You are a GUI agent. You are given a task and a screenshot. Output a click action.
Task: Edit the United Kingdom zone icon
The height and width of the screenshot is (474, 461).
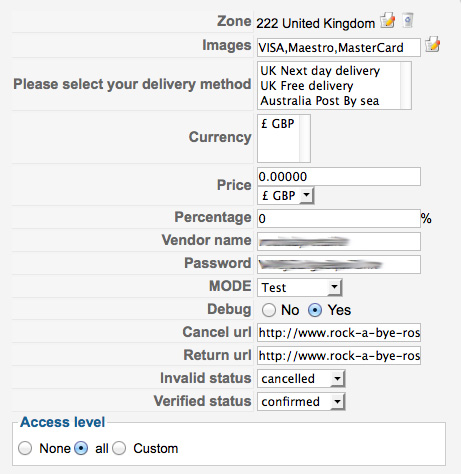[387, 21]
